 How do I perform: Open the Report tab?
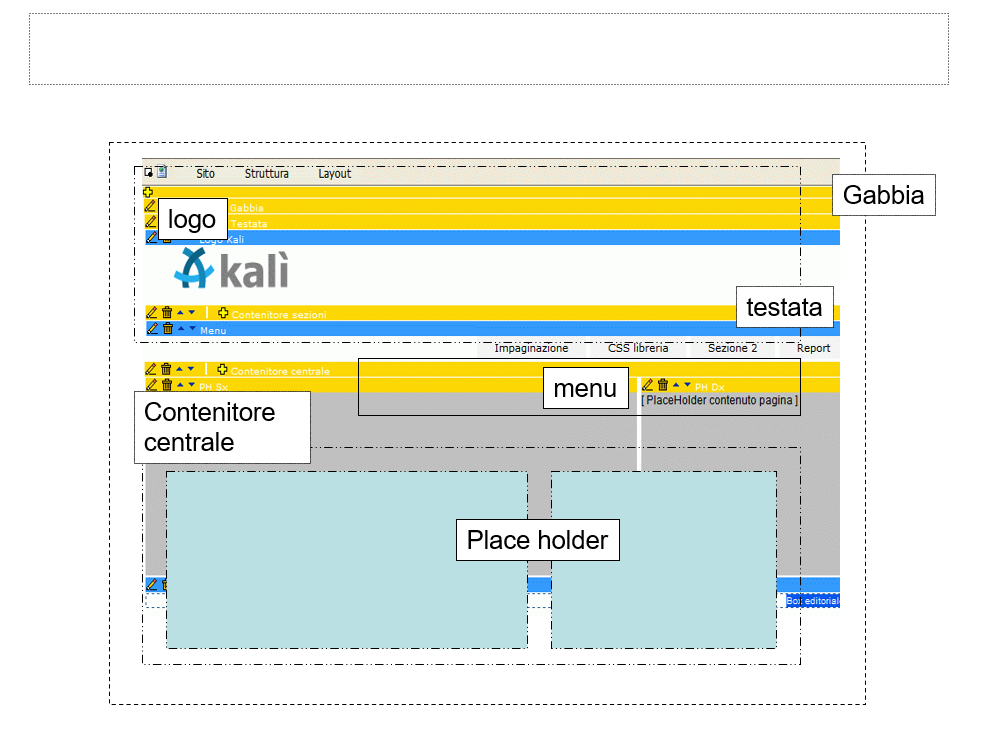(x=813, y=348)
